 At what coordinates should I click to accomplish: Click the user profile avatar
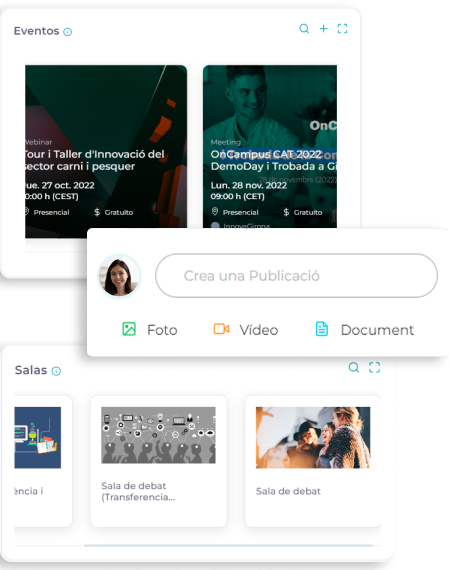pyautogui.click(x=119, y=276)
